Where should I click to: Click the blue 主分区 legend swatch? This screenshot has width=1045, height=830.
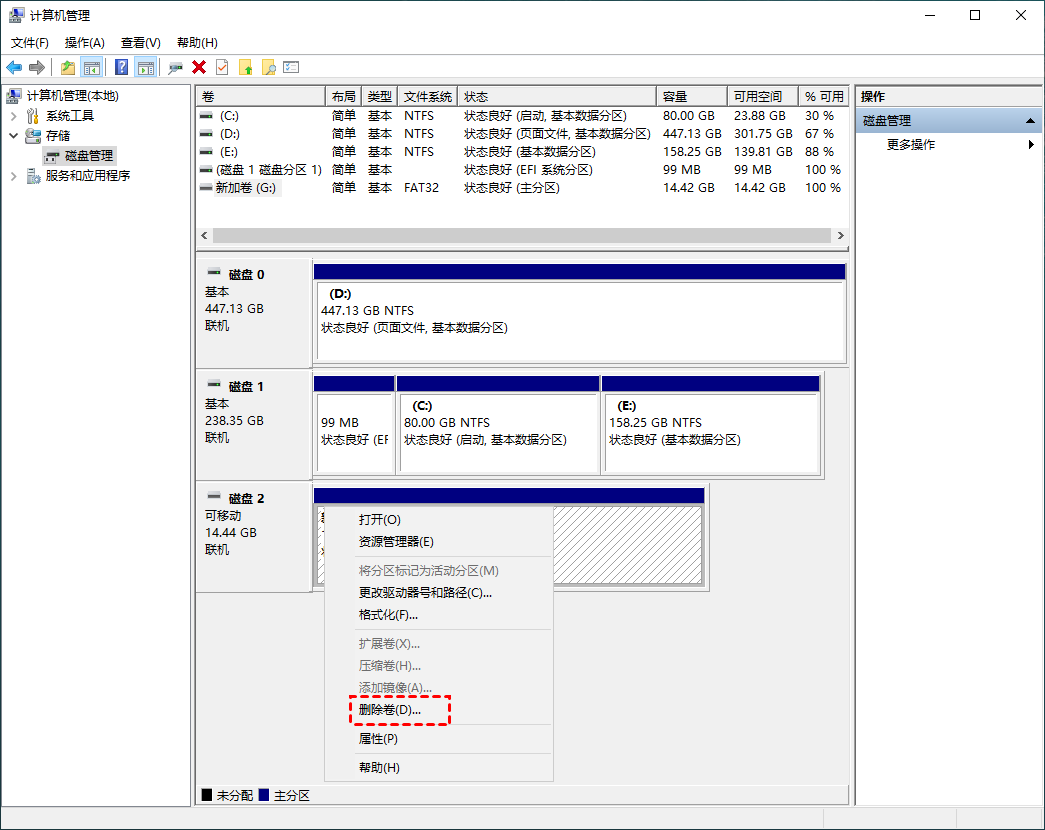[264, 795]
